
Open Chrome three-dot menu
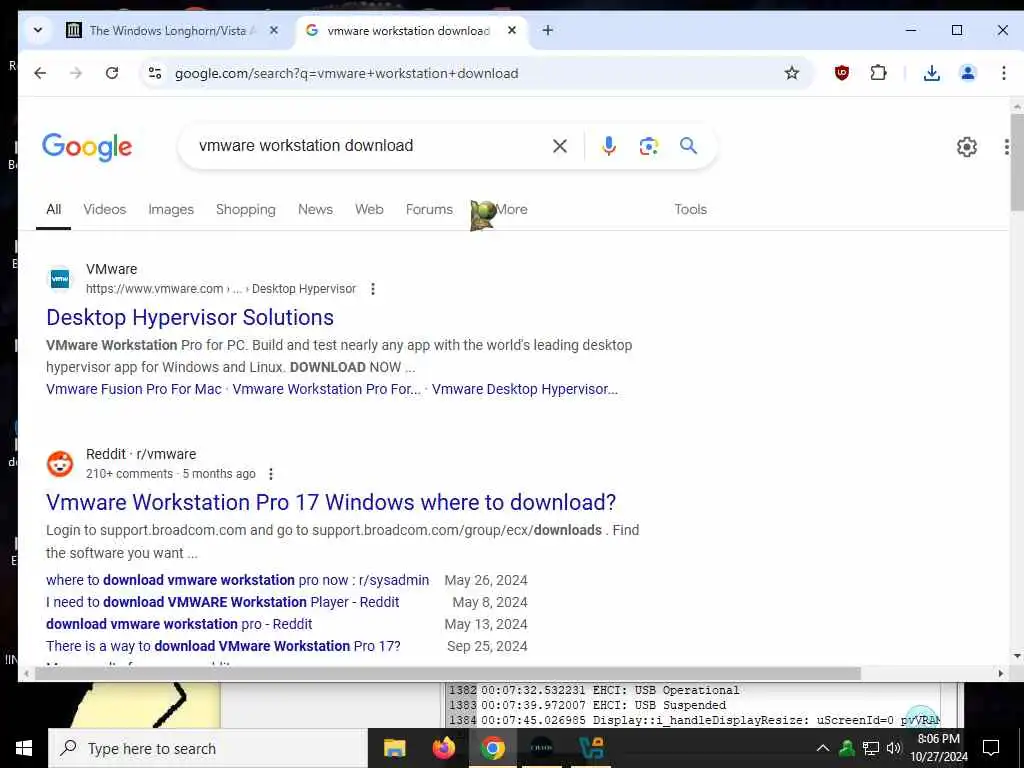click(x=1004, y=73)
